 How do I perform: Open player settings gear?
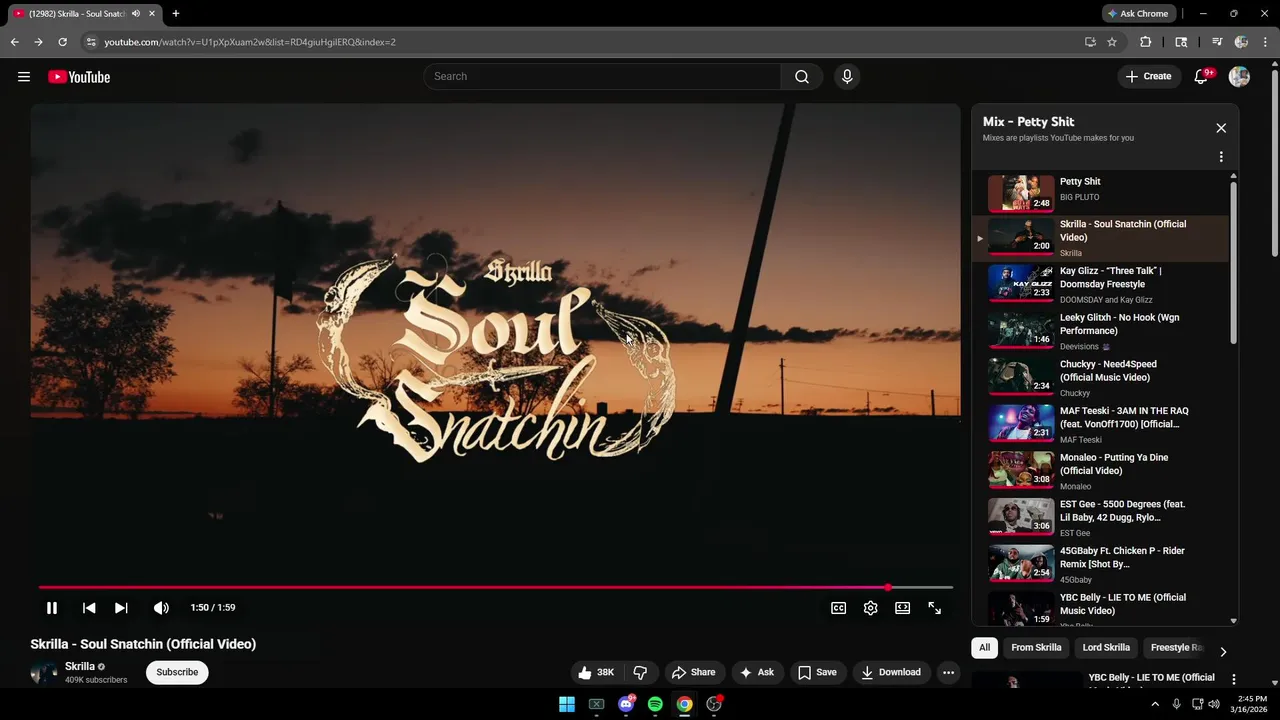click(x=871, y=608)
